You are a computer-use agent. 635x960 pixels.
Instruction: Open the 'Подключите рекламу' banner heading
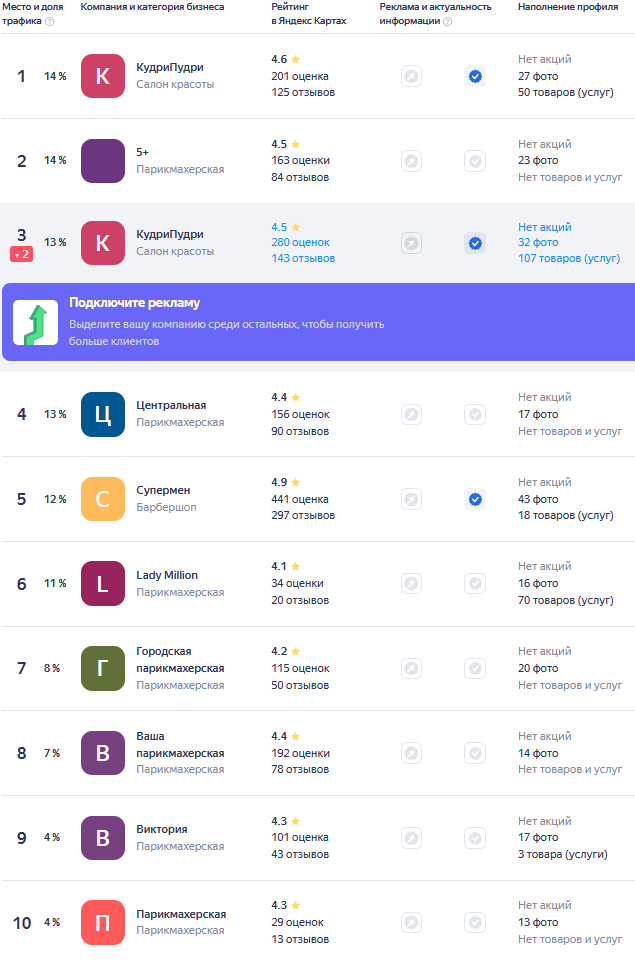click(135, 302)
